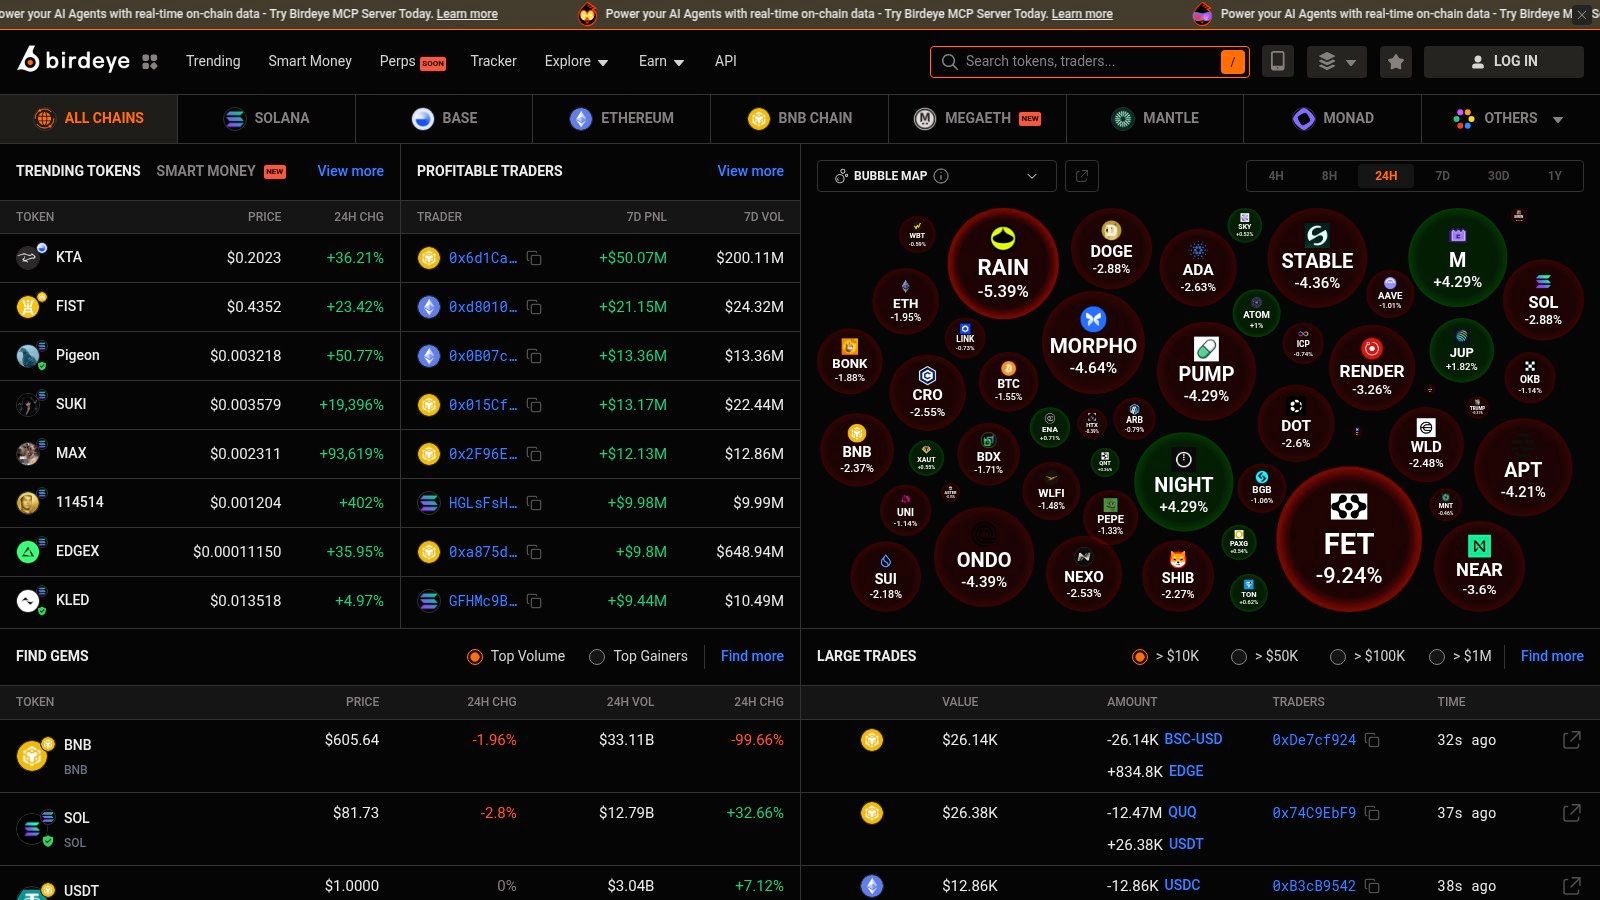The width and height of the screenshot is (1600, 900).
Task: Open the favorites star icon
Action: (x=1395, y=61)
